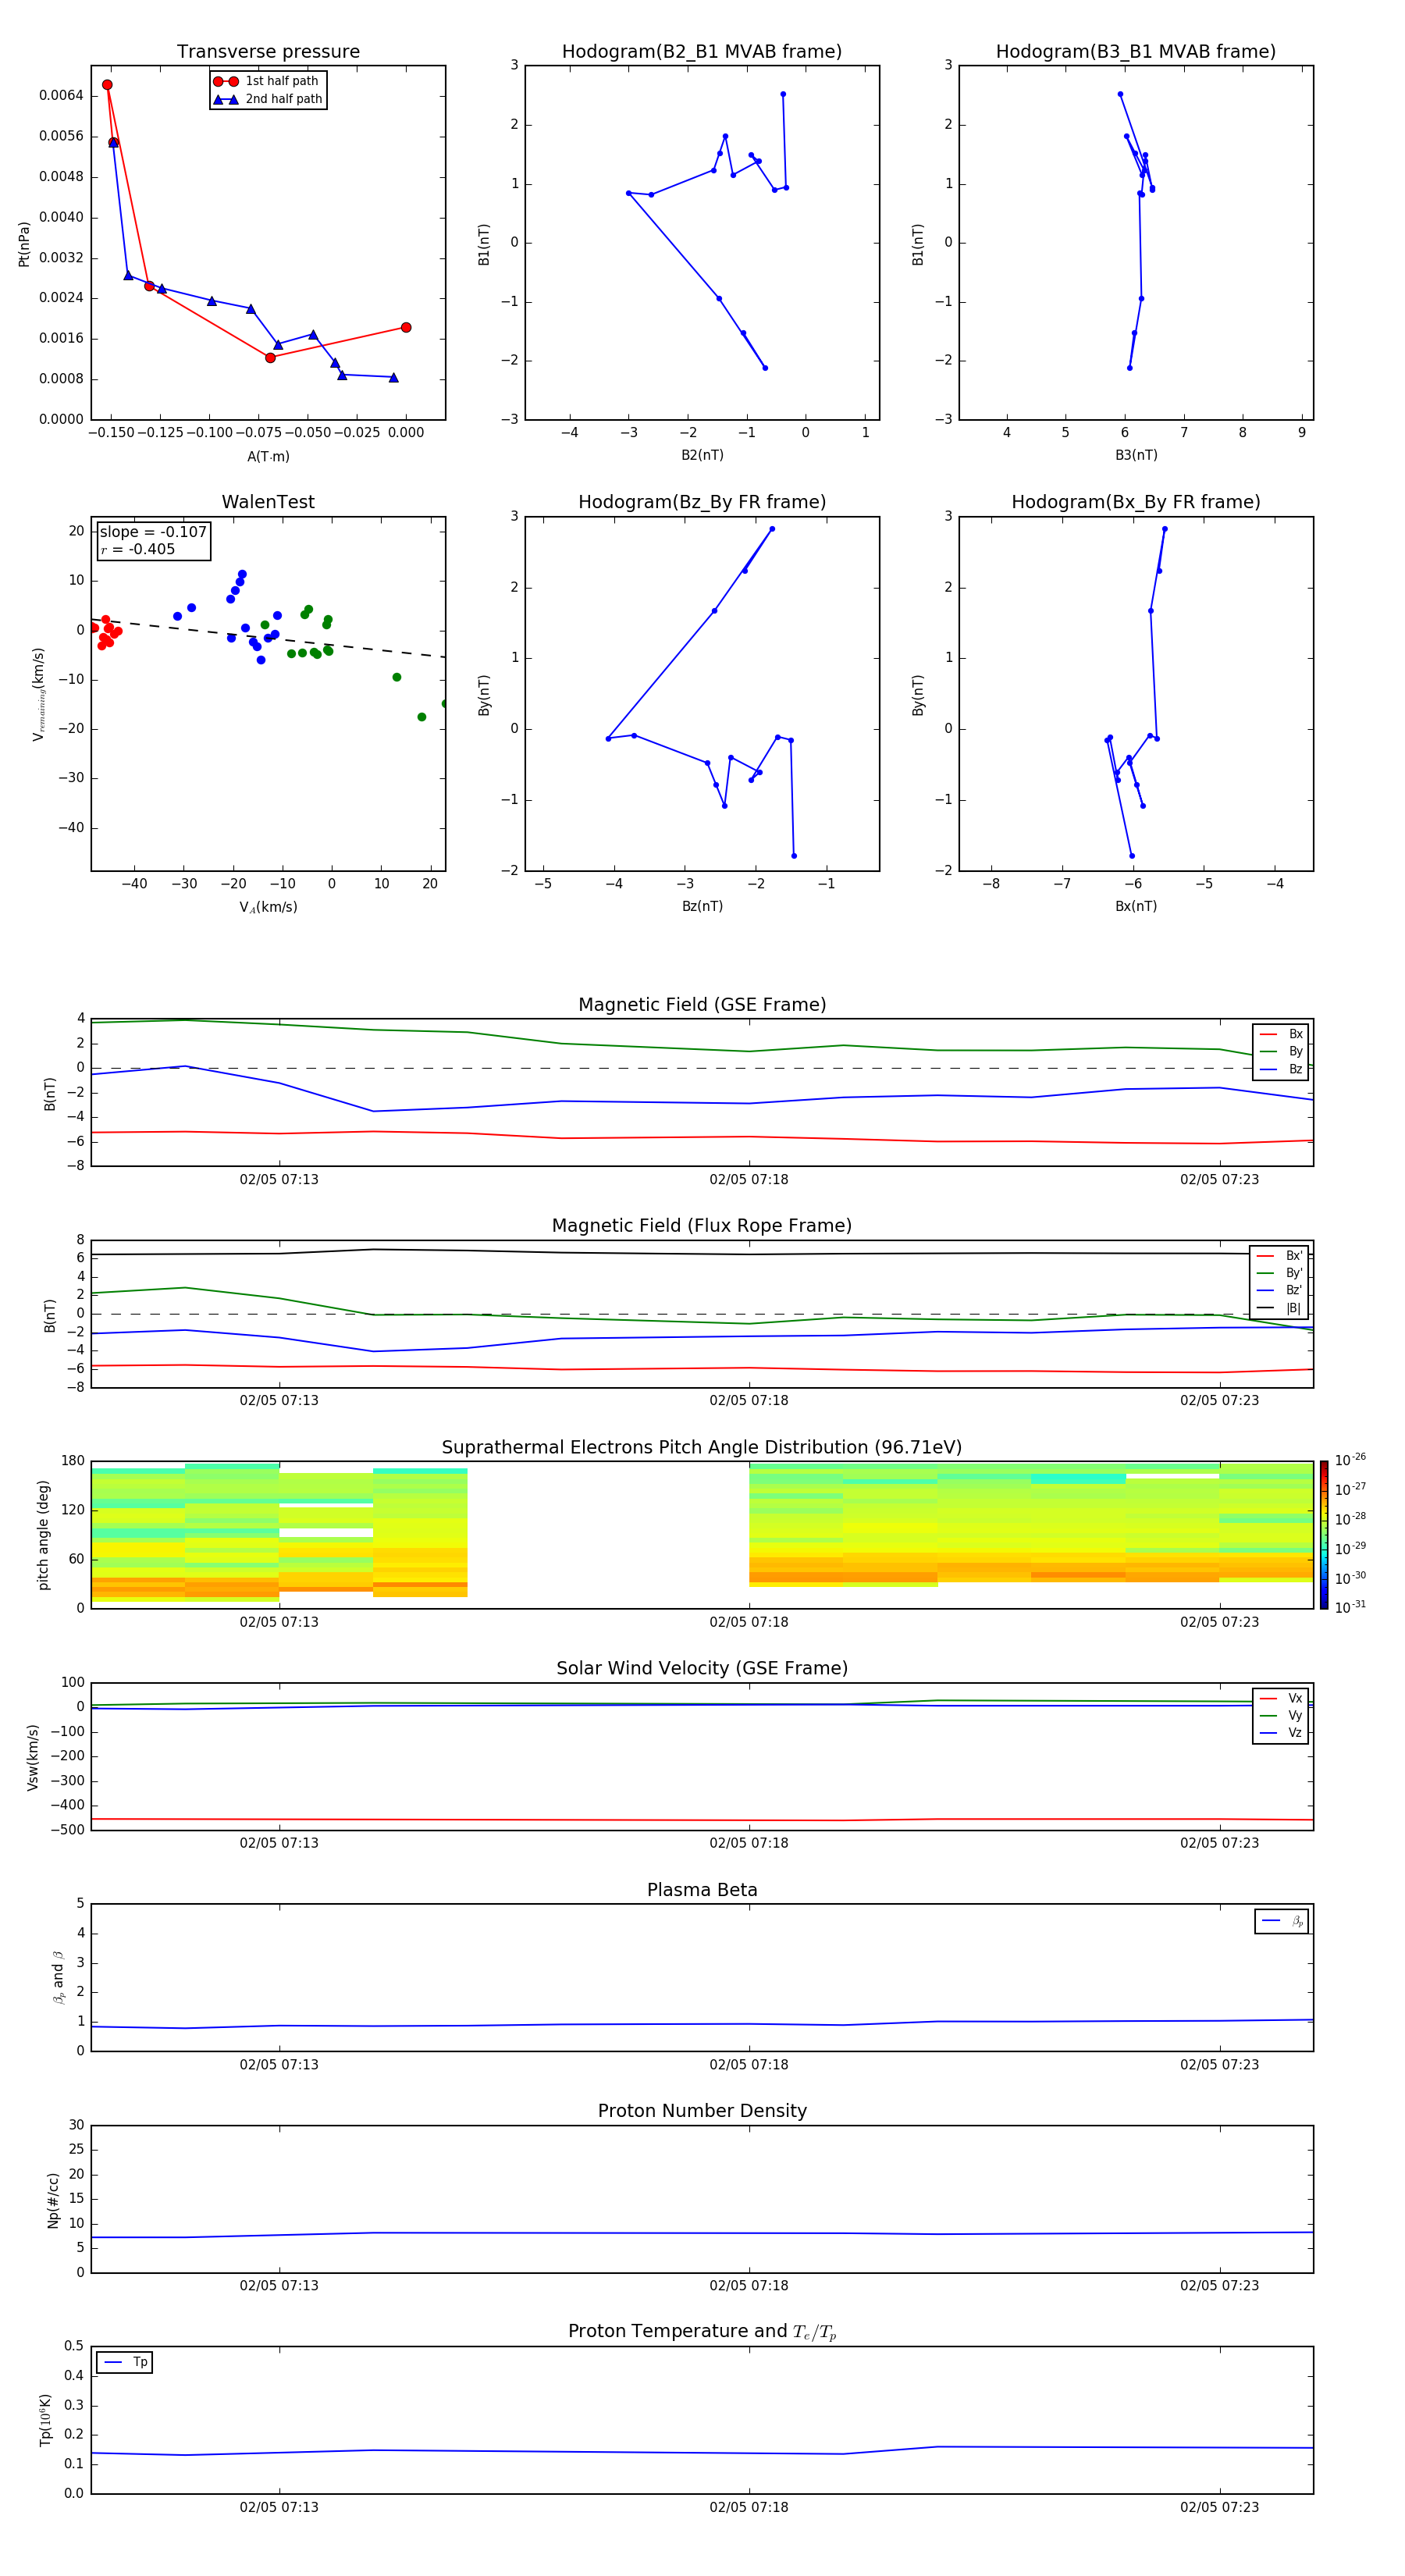Click '1st half path' legend entry
Image resolution: width=1405 pixels, height=2576 pixels.
tap(267, 81)
